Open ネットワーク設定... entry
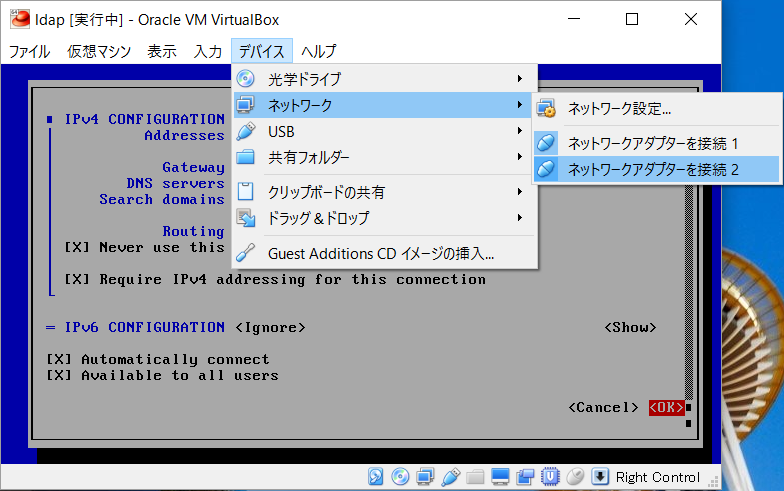Screen dimensions: 784x491 point(656,108)
